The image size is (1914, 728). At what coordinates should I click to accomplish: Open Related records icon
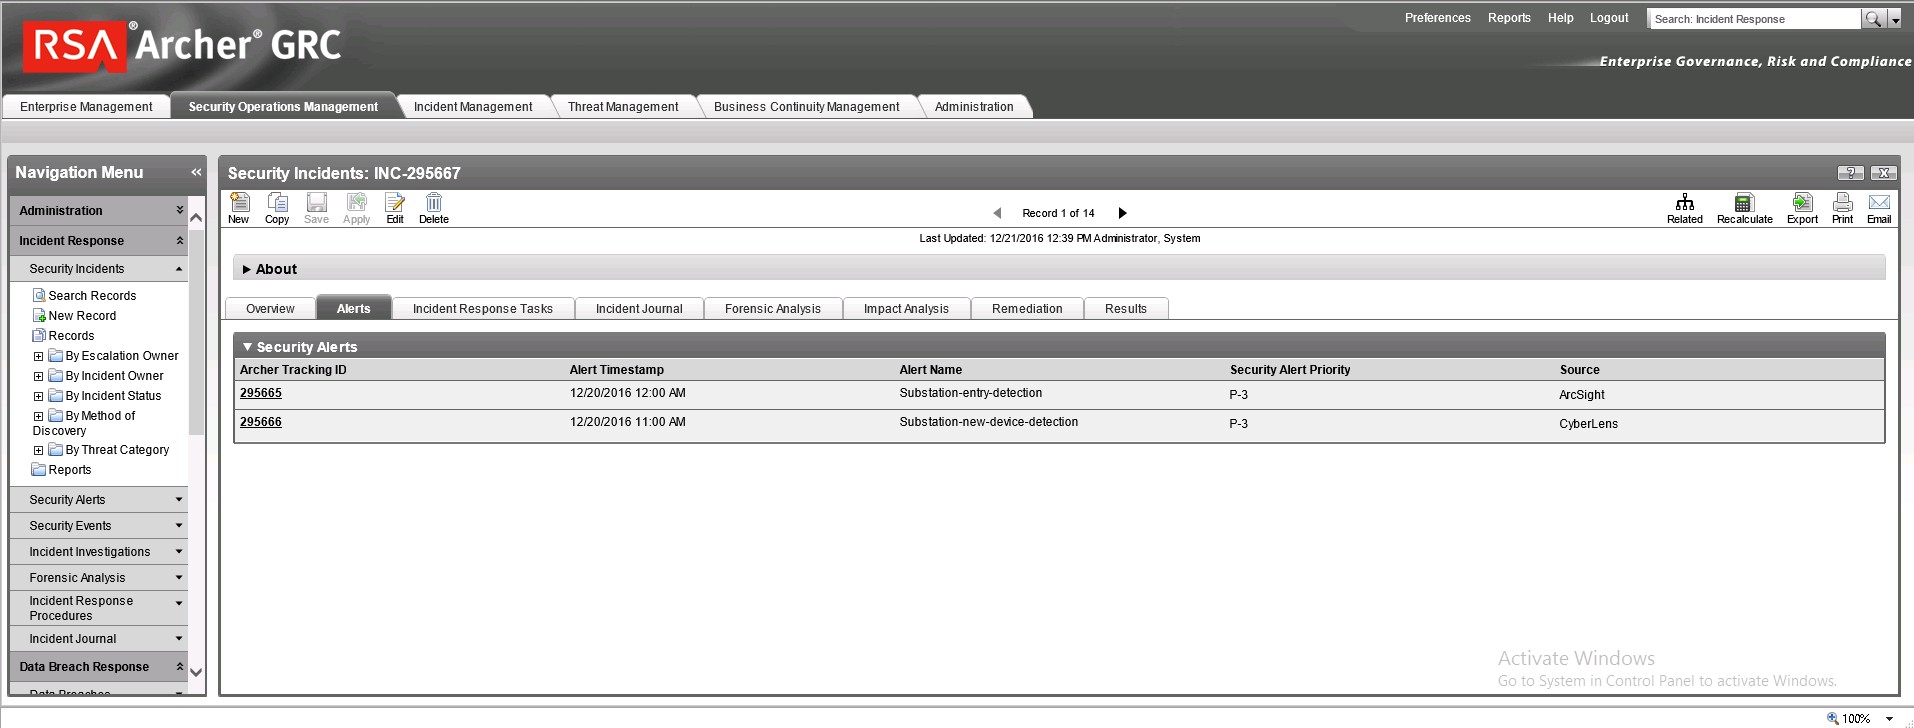point(1685,203)
